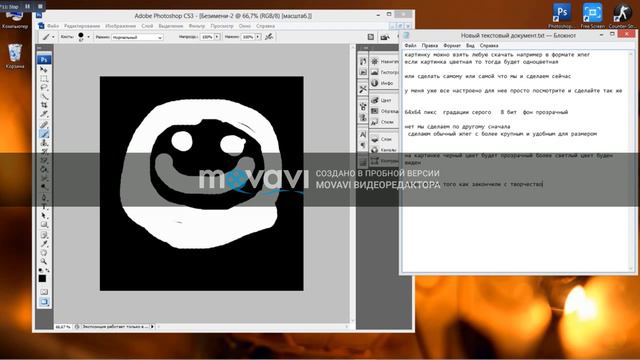Select the Magic Wand tool
Image resolution: width=640 pixels, height=360 pixels.
(x=44, y=96)
